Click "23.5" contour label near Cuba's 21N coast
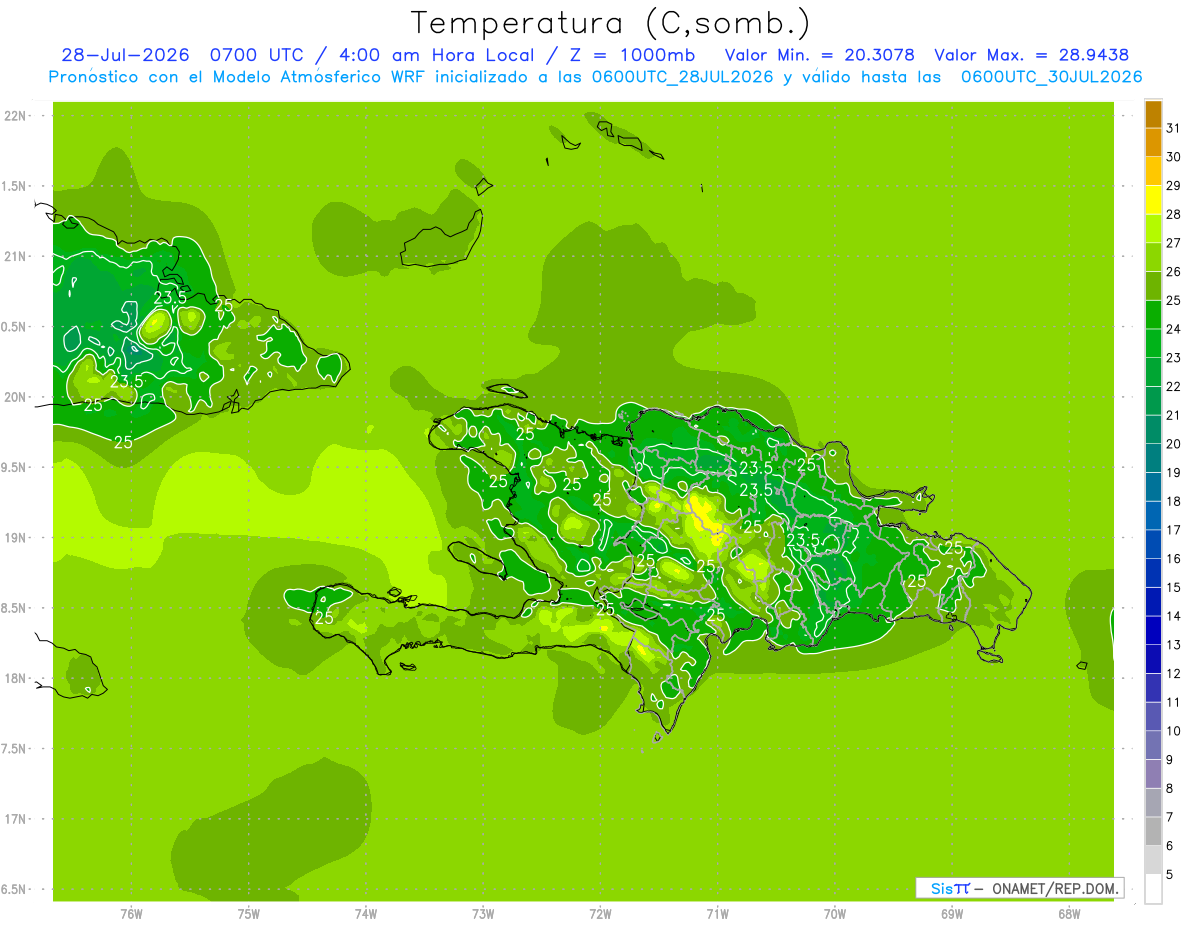Image resolution: width=1200 pixels, height=927 pixels. coord(170,297)
